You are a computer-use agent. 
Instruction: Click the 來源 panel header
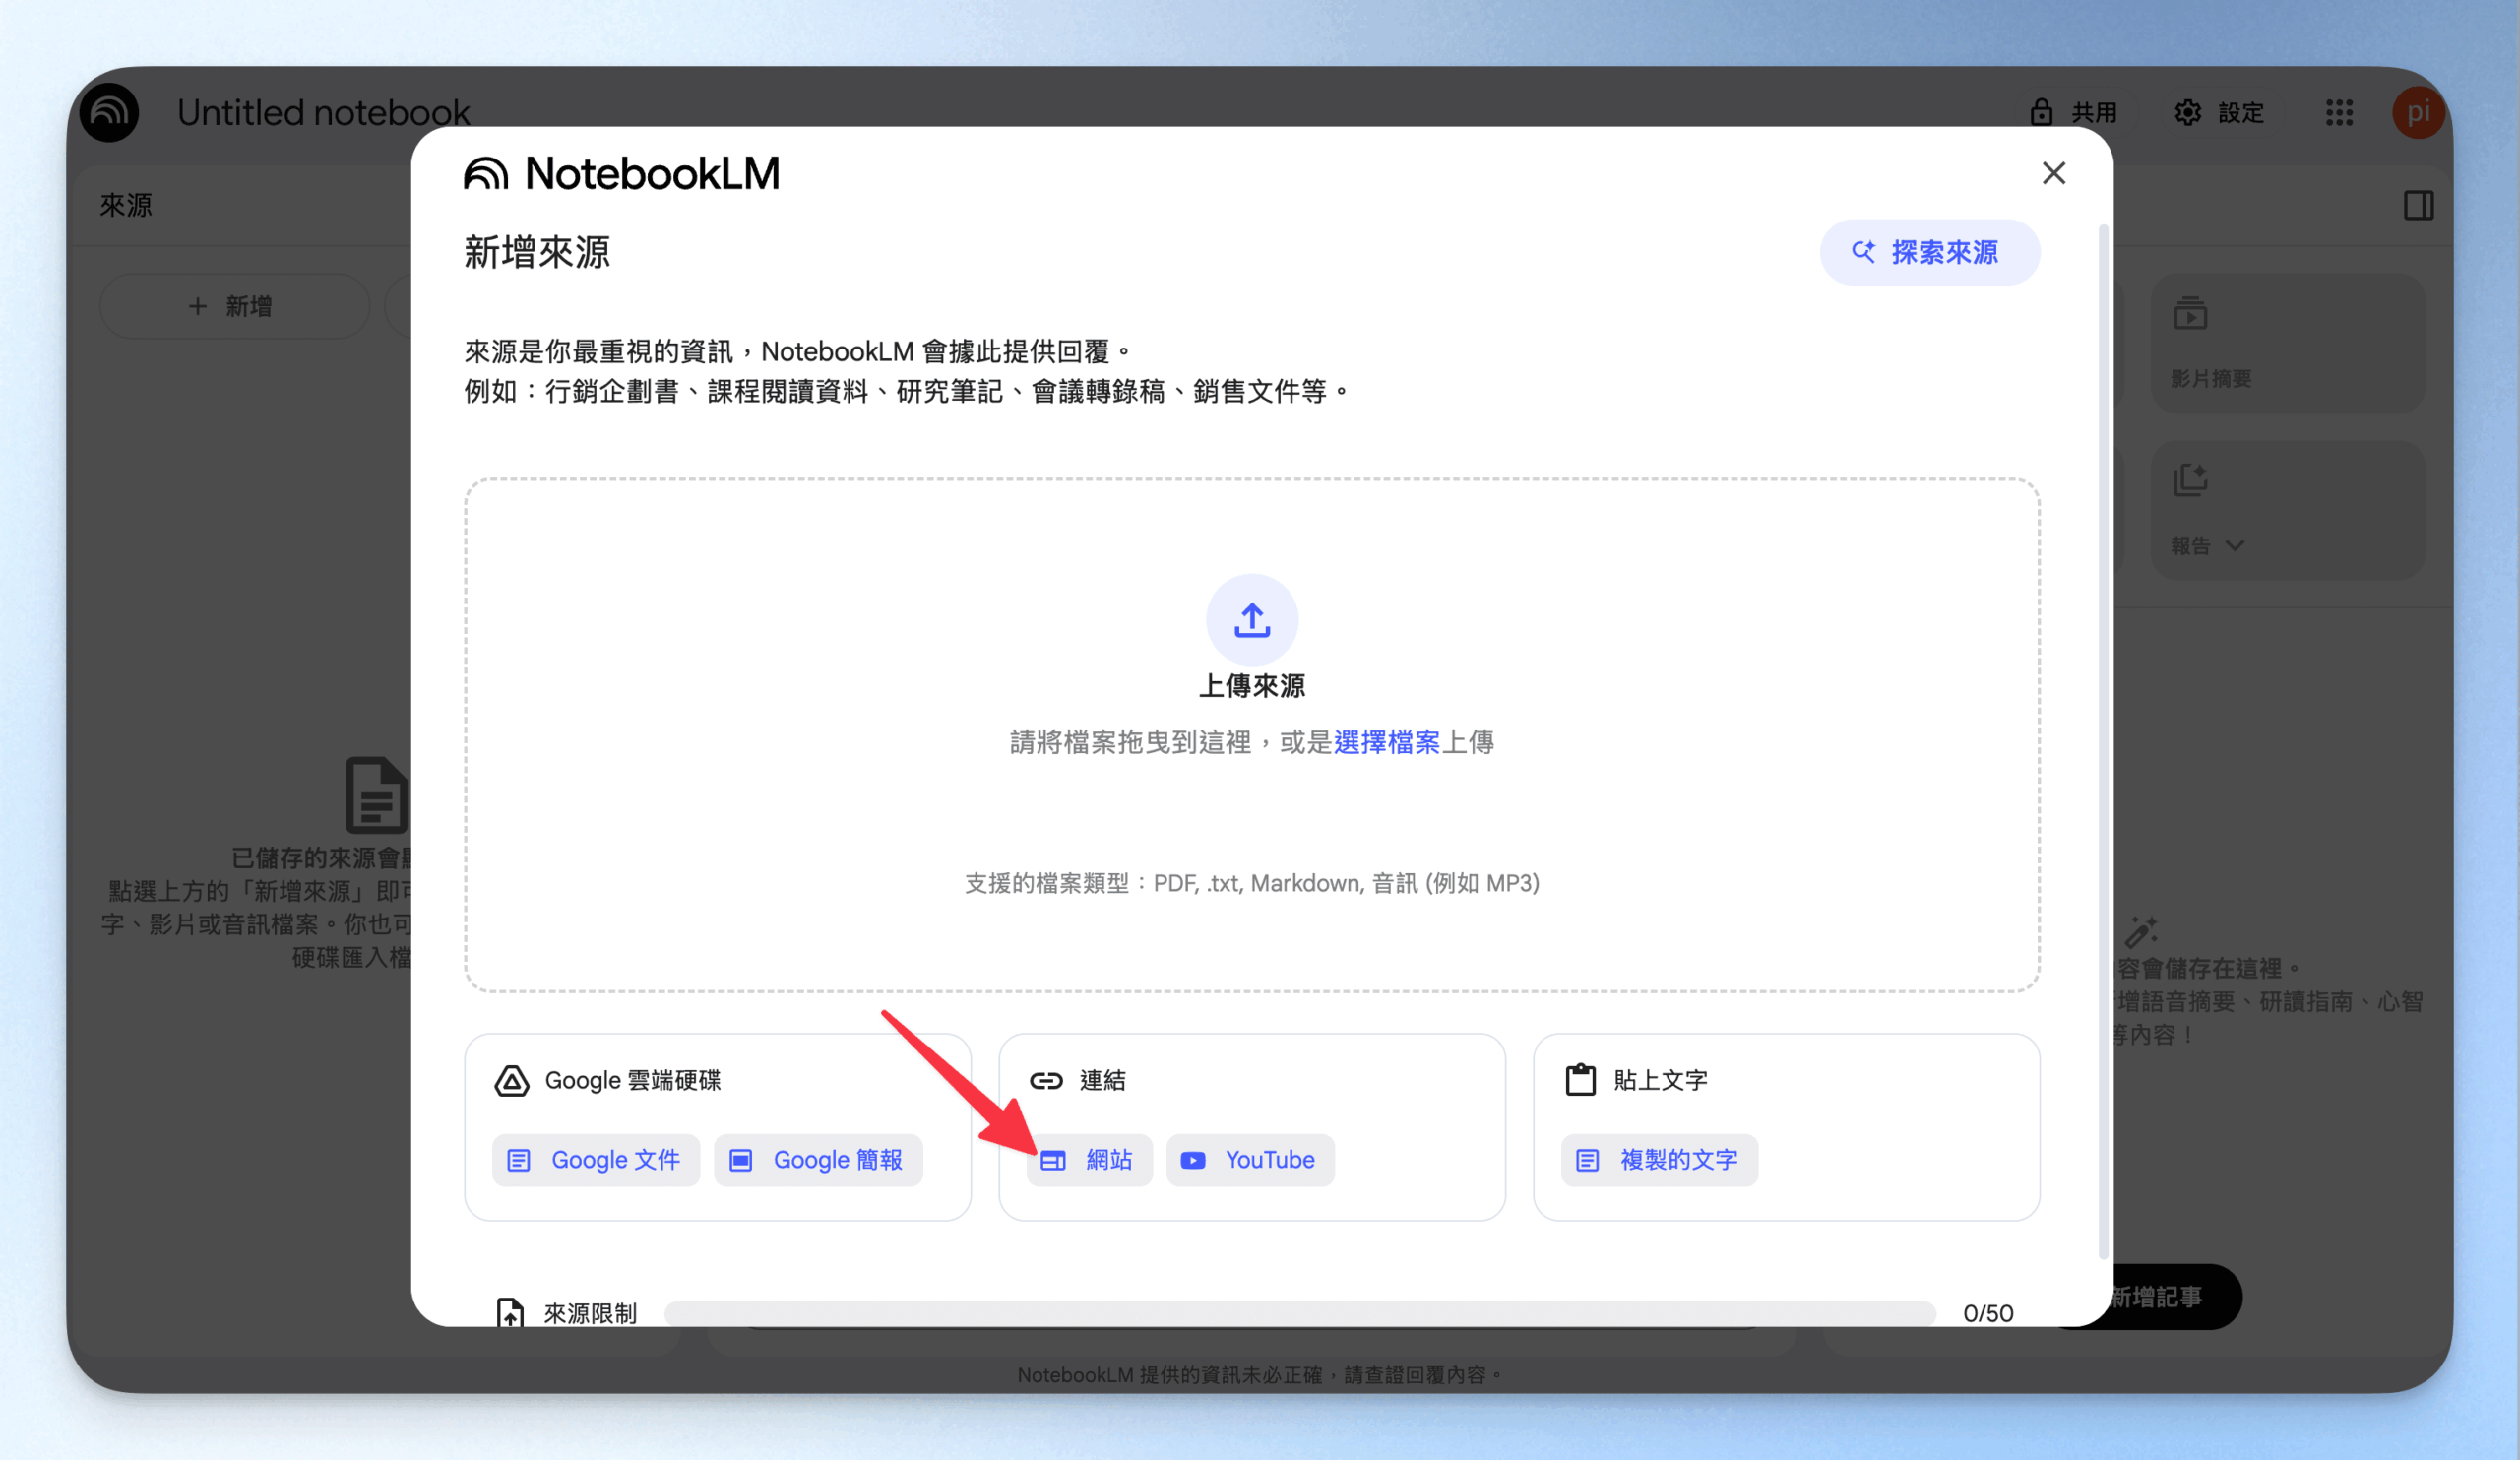point(126,205)
